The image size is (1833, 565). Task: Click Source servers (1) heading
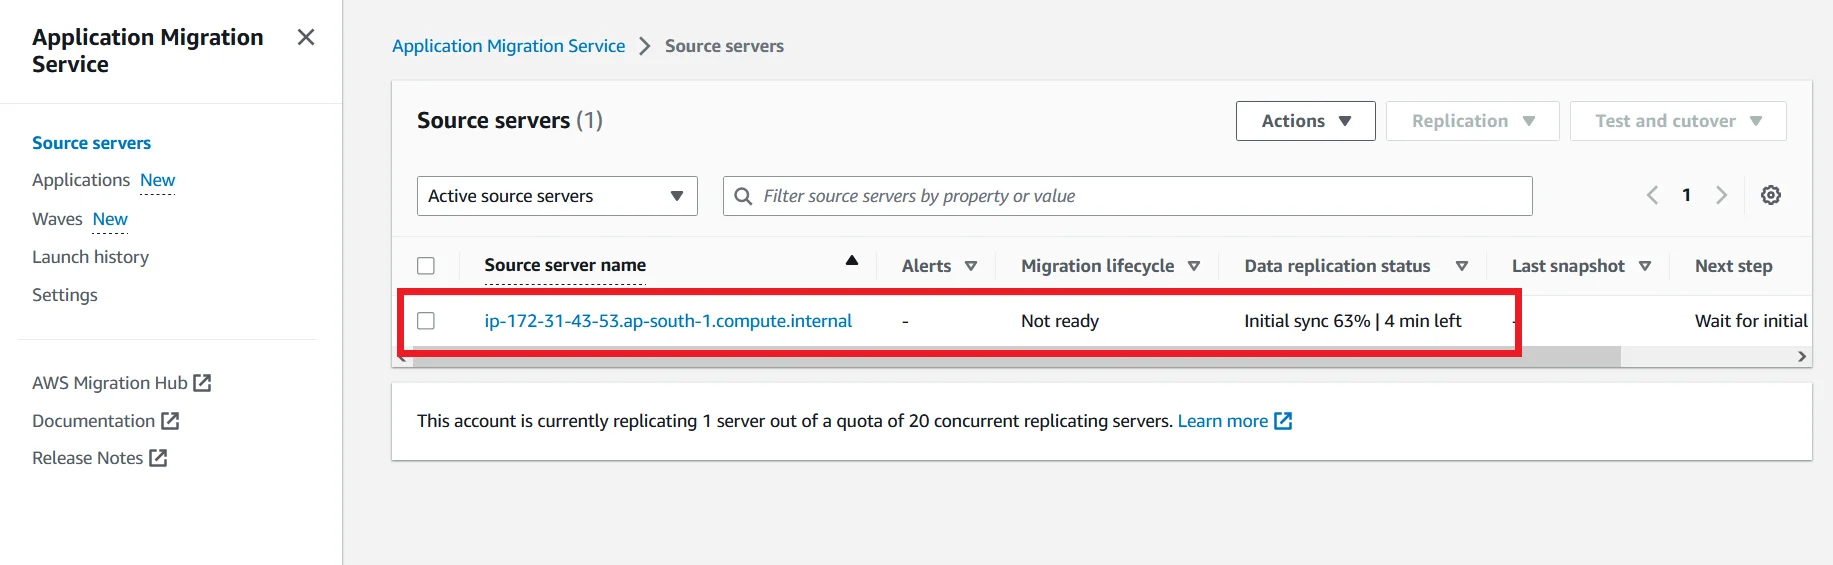tap(510, 121)
